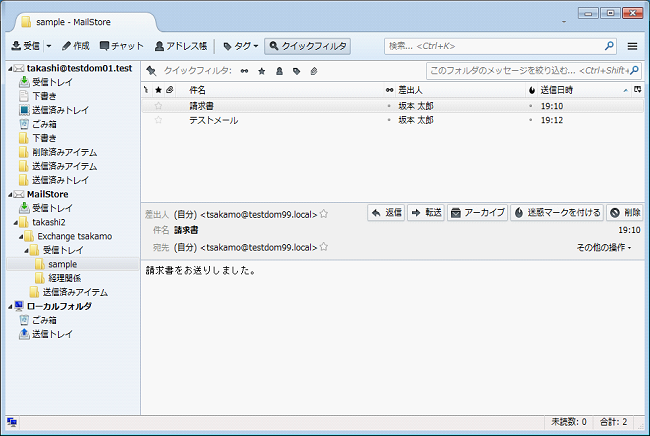Delete the message using 削除 button

click(625, 213)
